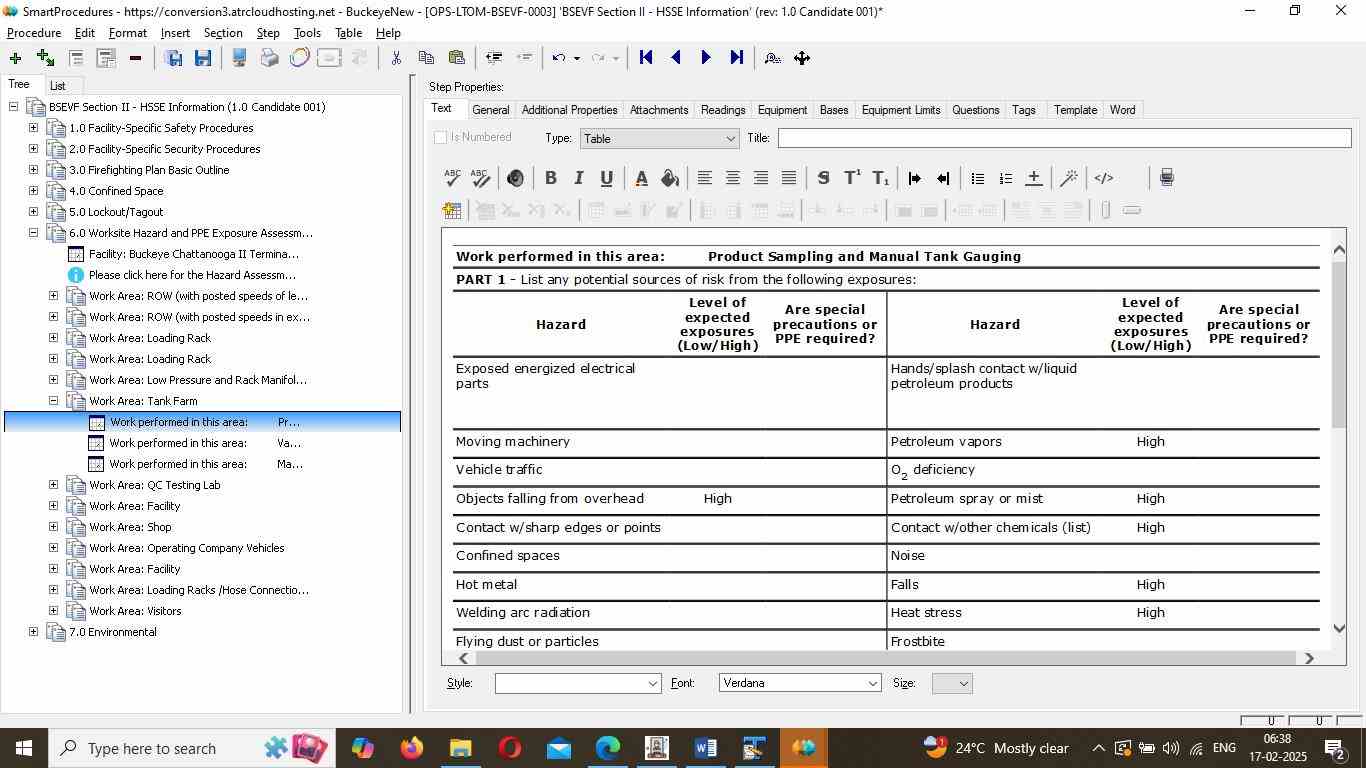Expand Work Area: QC Testing Lab node

[54, 485]
